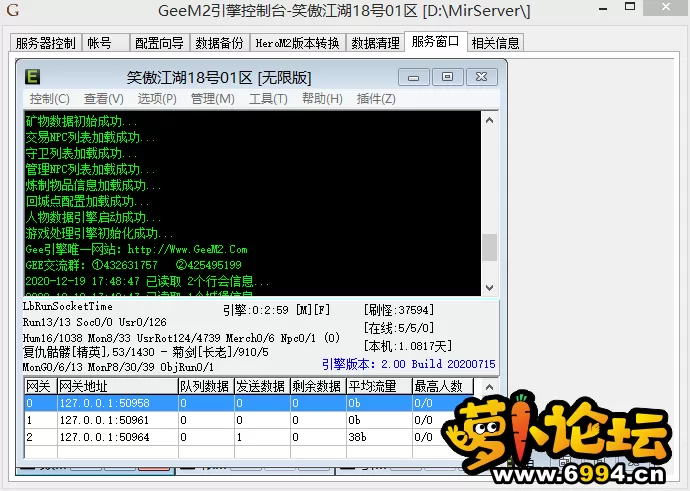Click the log console scrollbar thumb
The height and width of the screenshot is (491, 690).
[489, 247]
